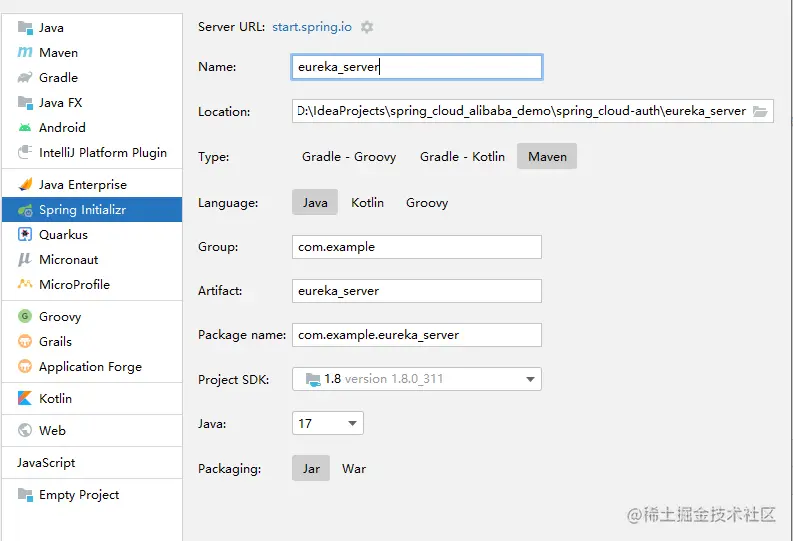793x541 pixels.
Task: Click the Java folder icon in sidebar
Action: (x=25, y=27)
